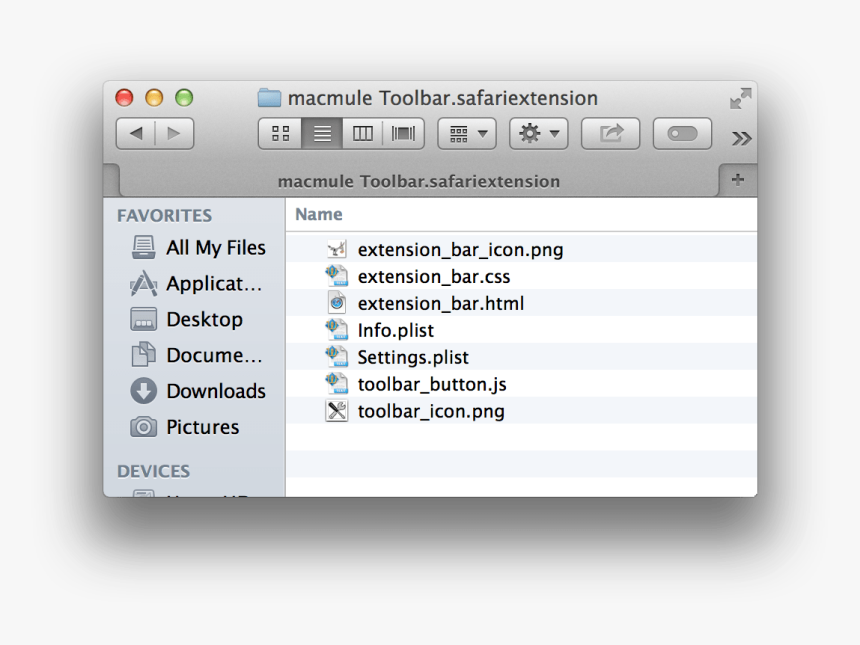The height and width of the screenshot is (645, 860).
Task: Show hidden toolbar items with double chevron
Action: click(x=741, y=138)
